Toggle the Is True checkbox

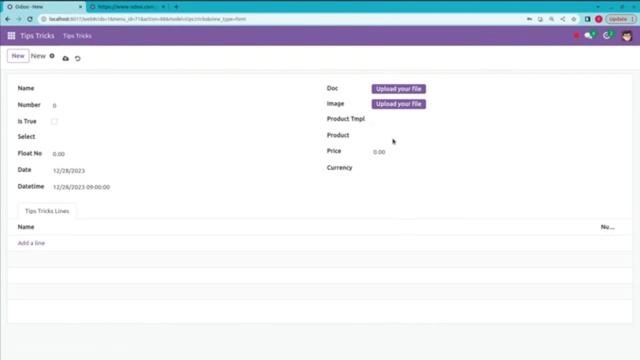(54, 122)
